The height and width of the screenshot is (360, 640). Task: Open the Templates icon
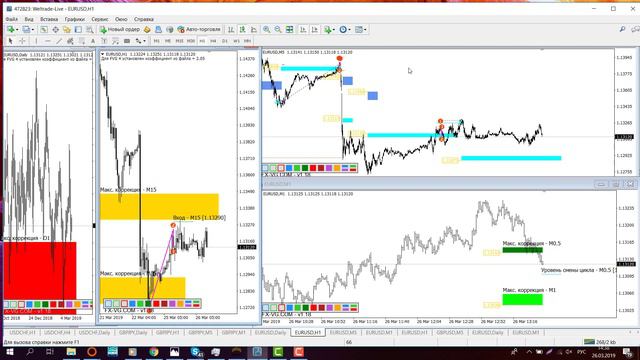tap(359, 29)
